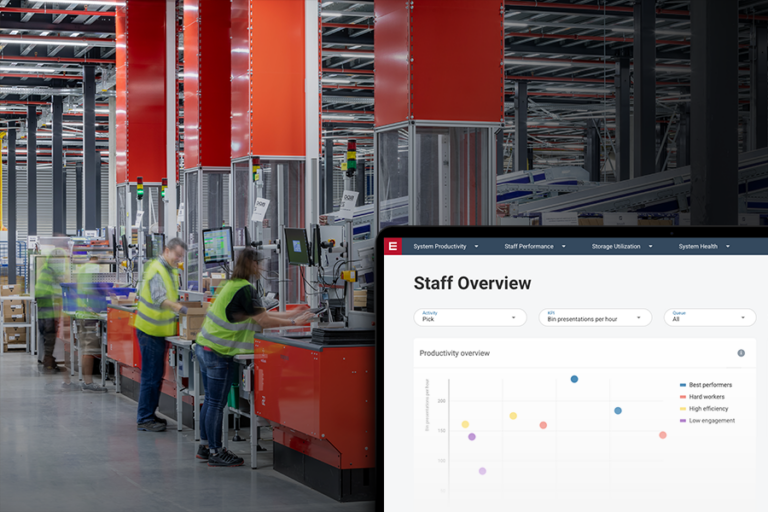This screenshot has width=768, height=512.
Task: Expand the Staff Performance dropdown arrow
Action: 563,246
